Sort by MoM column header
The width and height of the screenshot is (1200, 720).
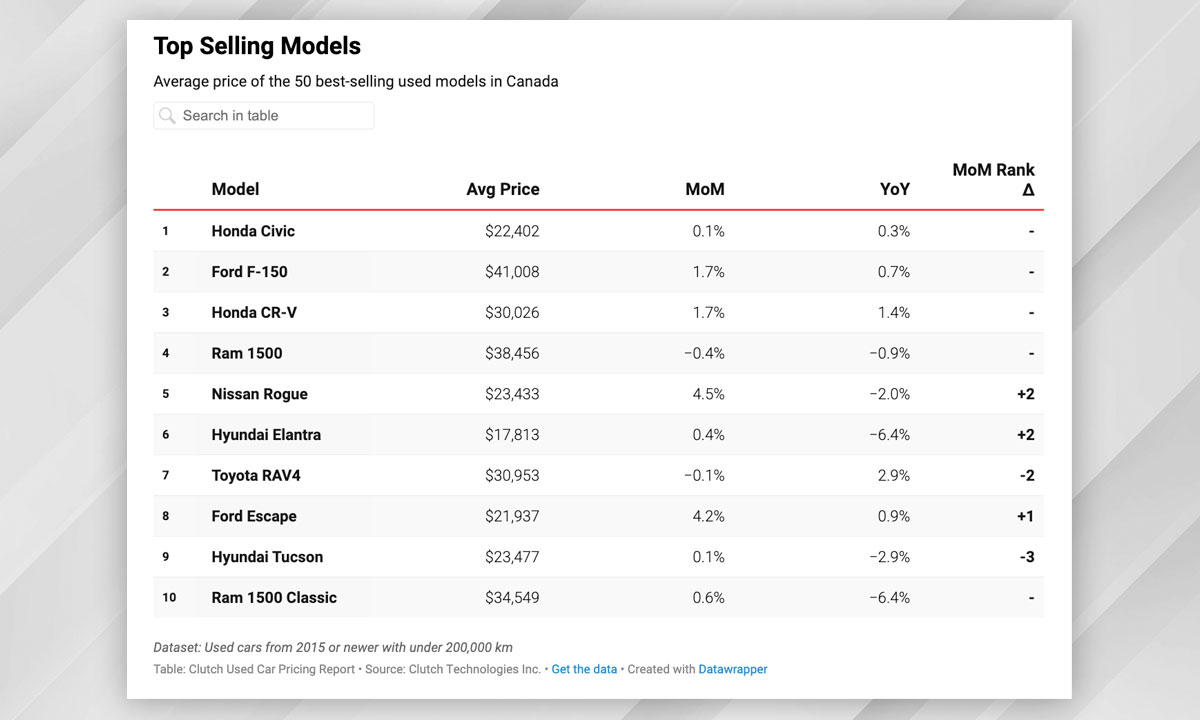coord(704,189)
